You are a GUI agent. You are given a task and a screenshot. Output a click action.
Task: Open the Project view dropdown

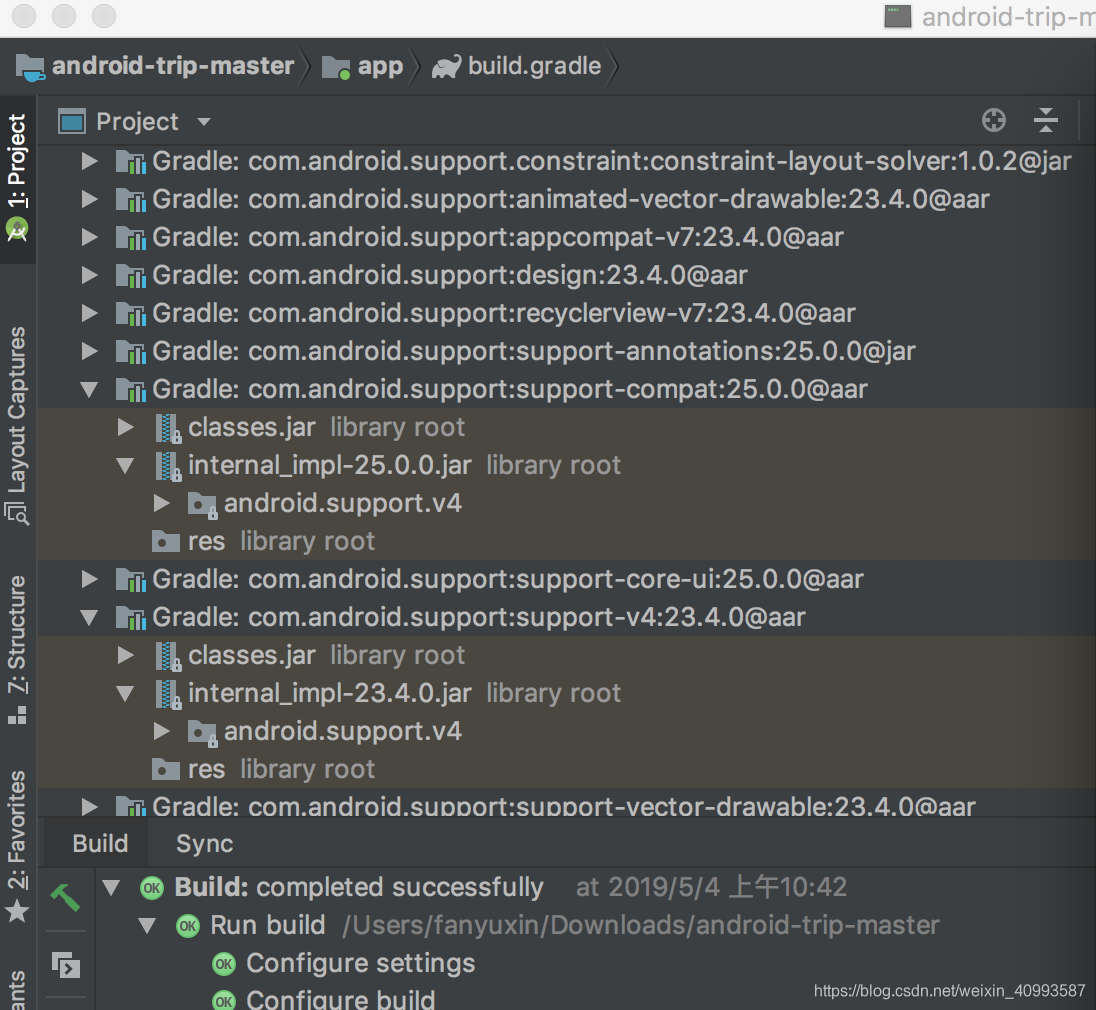tap(203, 122)
